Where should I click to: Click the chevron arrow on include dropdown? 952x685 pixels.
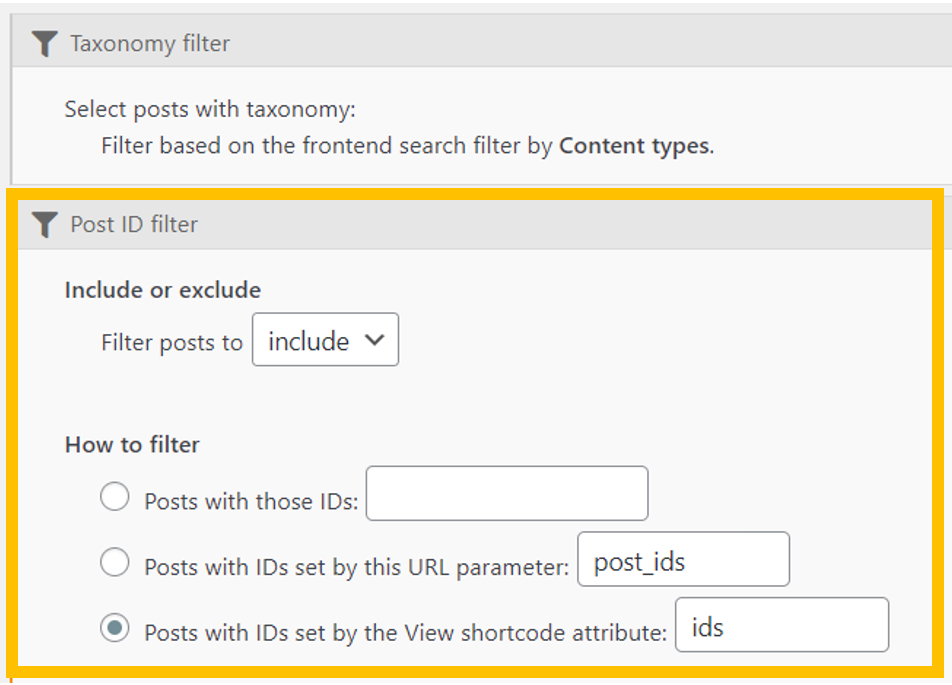[375, 340]
